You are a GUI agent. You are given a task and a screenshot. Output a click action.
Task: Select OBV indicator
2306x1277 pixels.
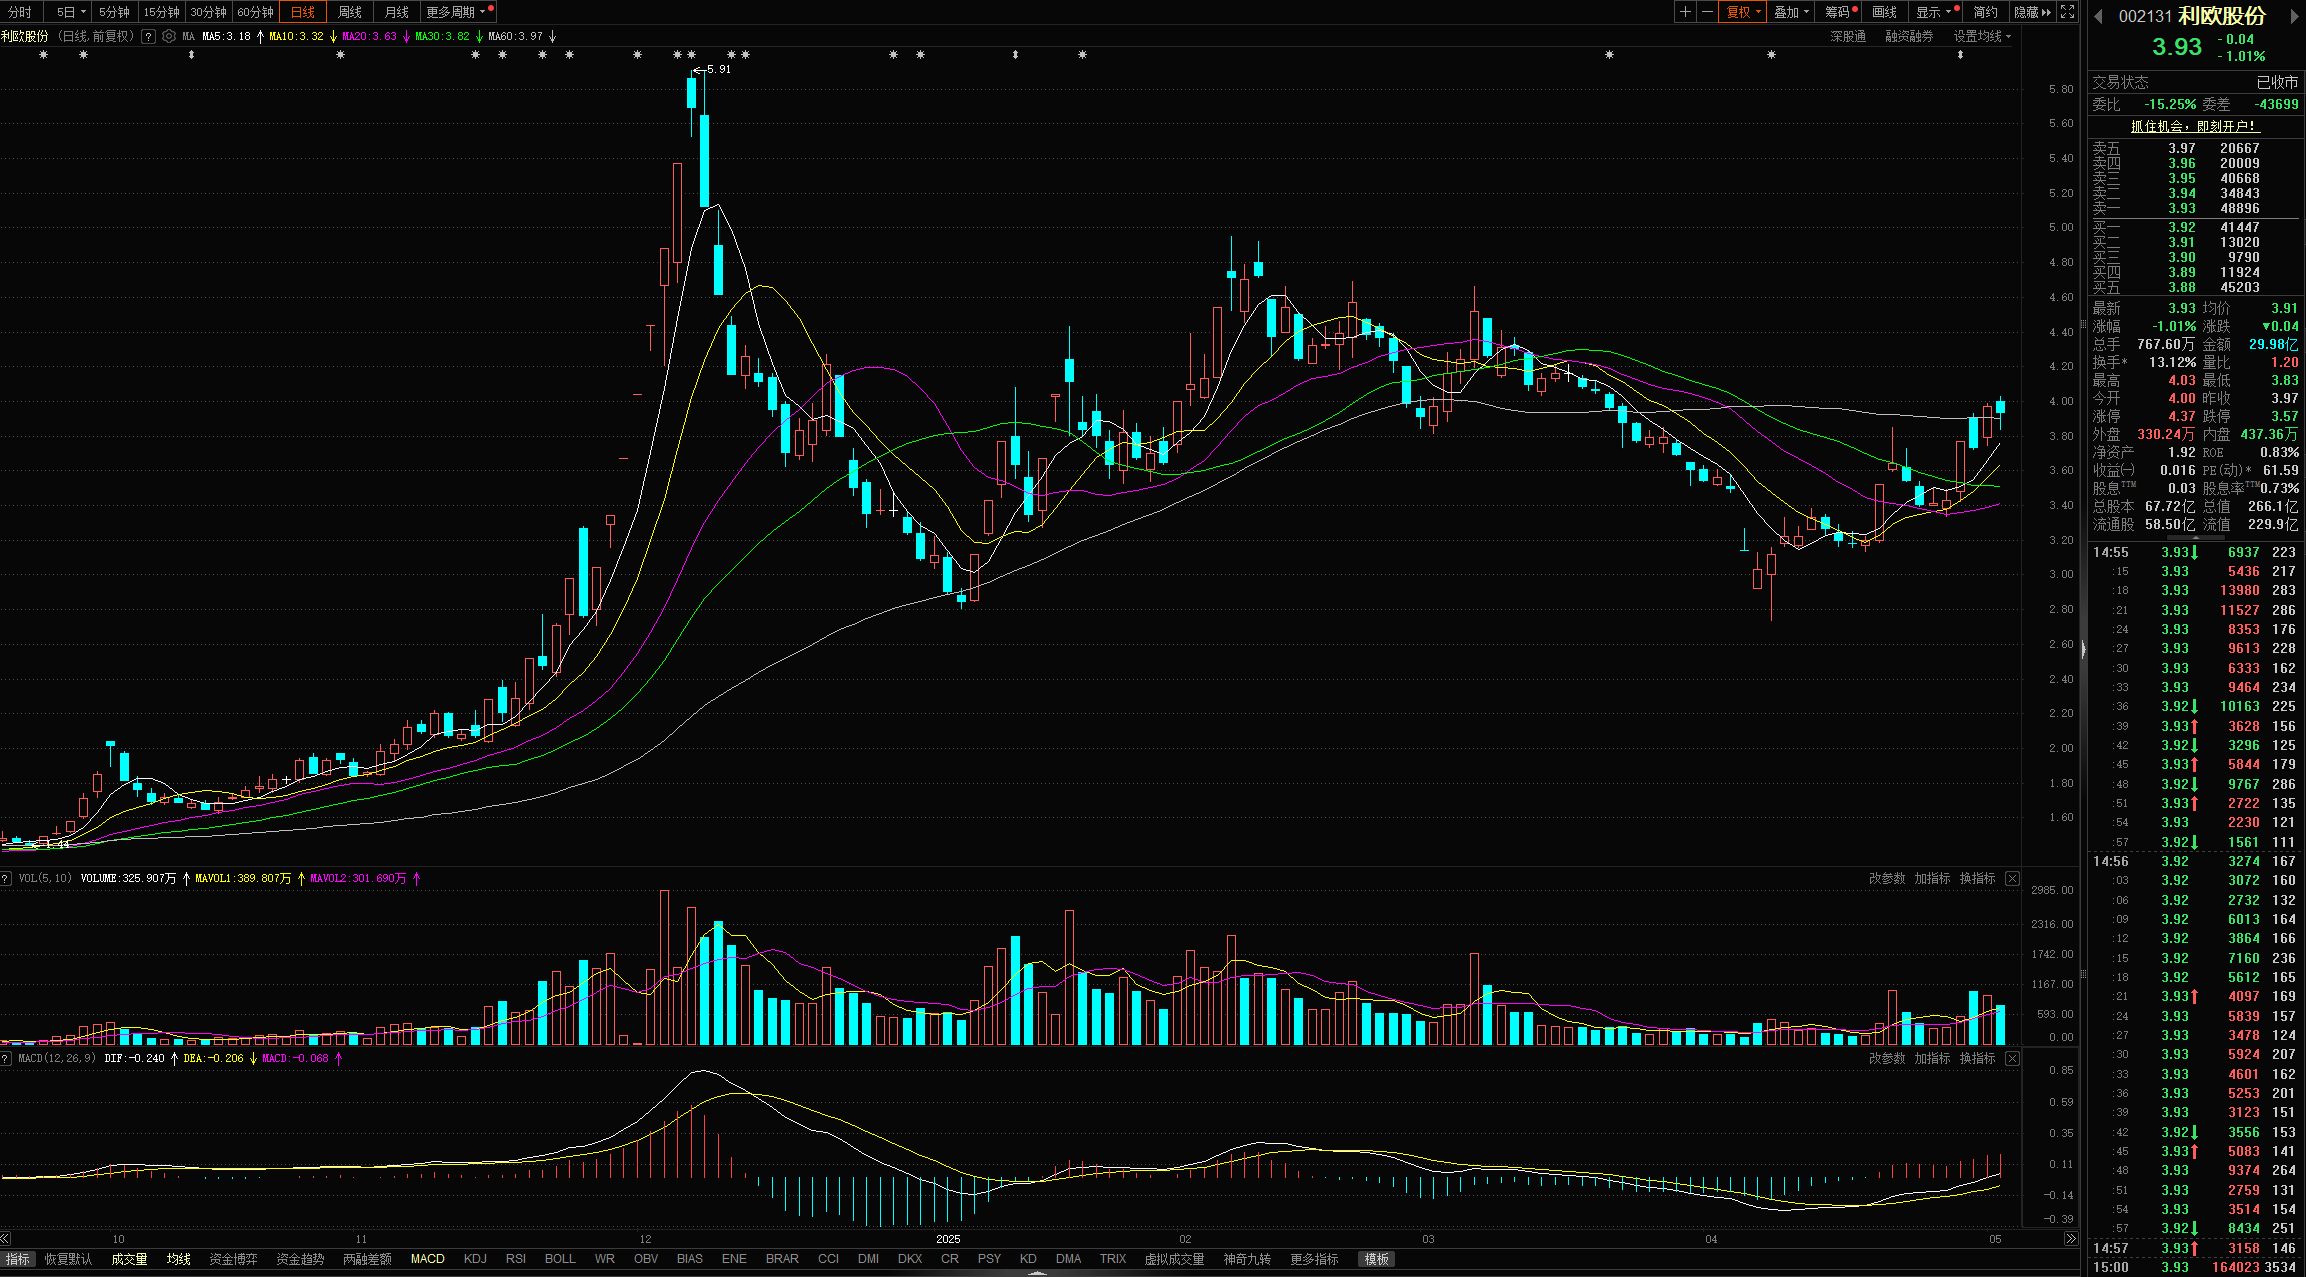point(646,1259)
